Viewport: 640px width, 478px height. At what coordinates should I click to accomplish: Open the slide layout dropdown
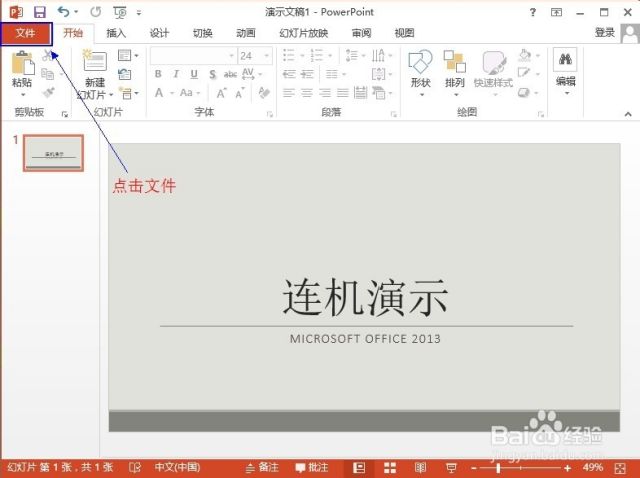coord(128,55)
